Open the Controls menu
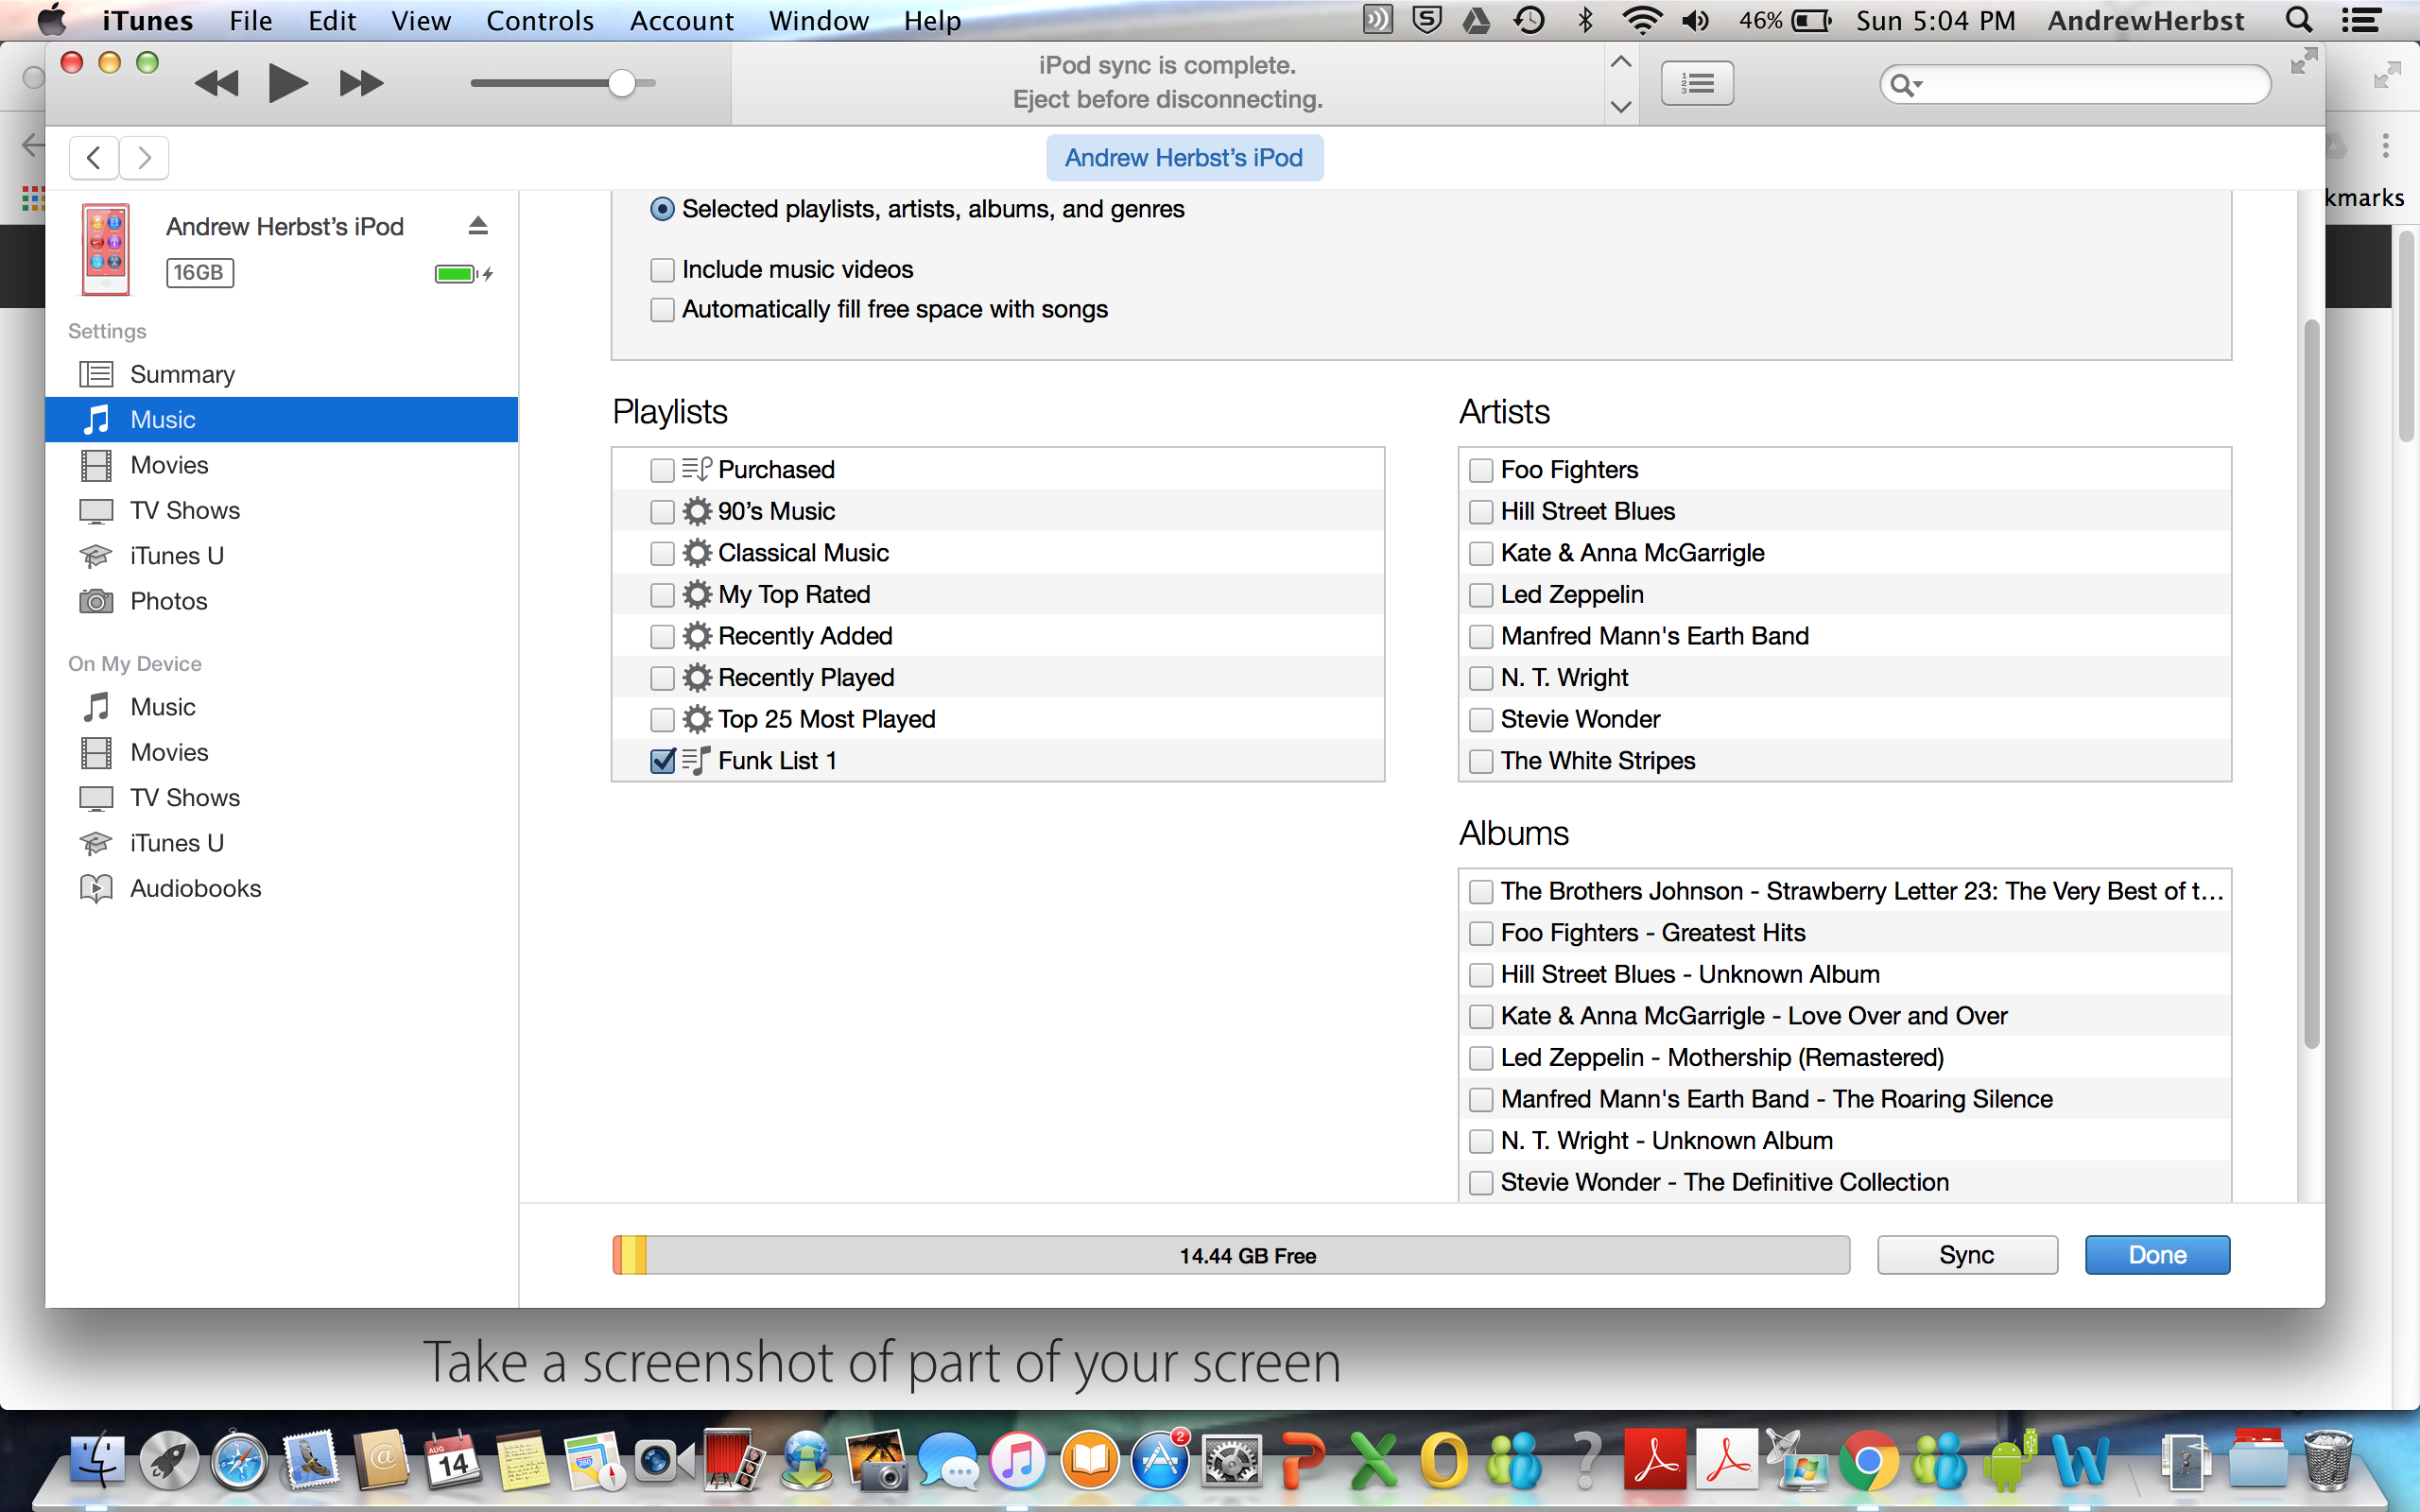Image resolution: width=2420 pixels, height=1512 pixels. [540, 20]
